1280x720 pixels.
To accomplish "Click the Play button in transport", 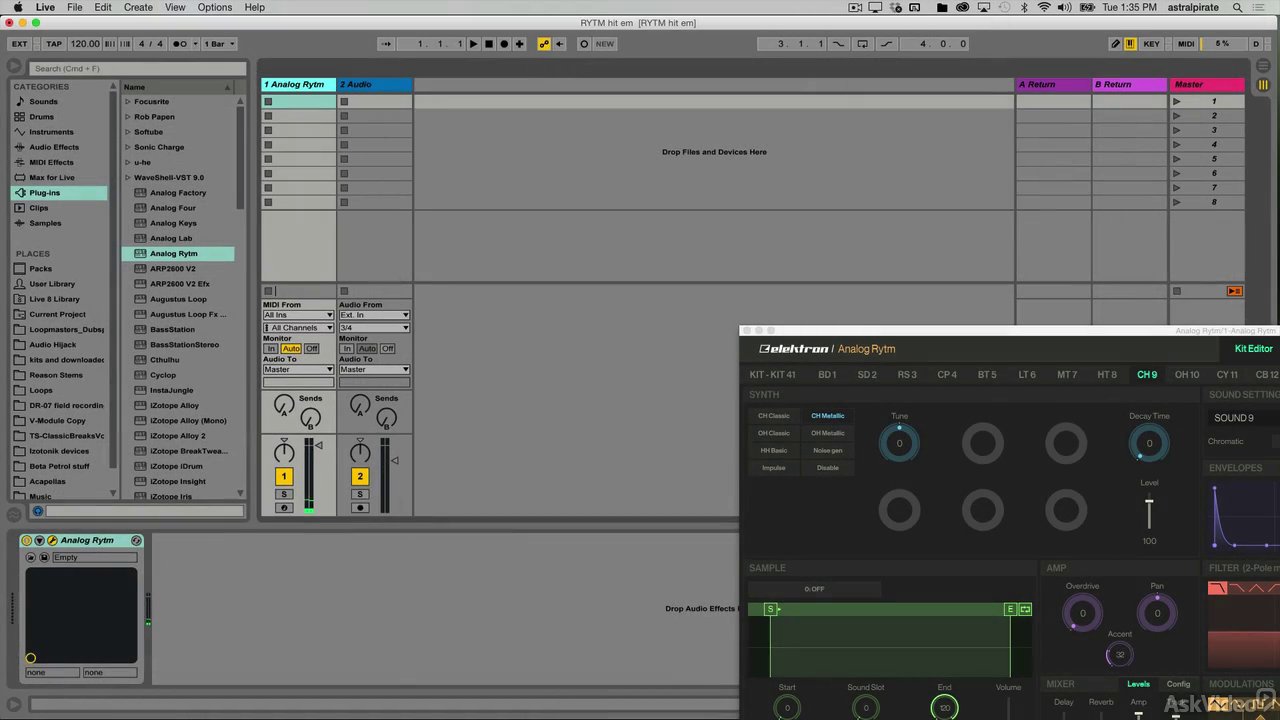I will 474,44.
